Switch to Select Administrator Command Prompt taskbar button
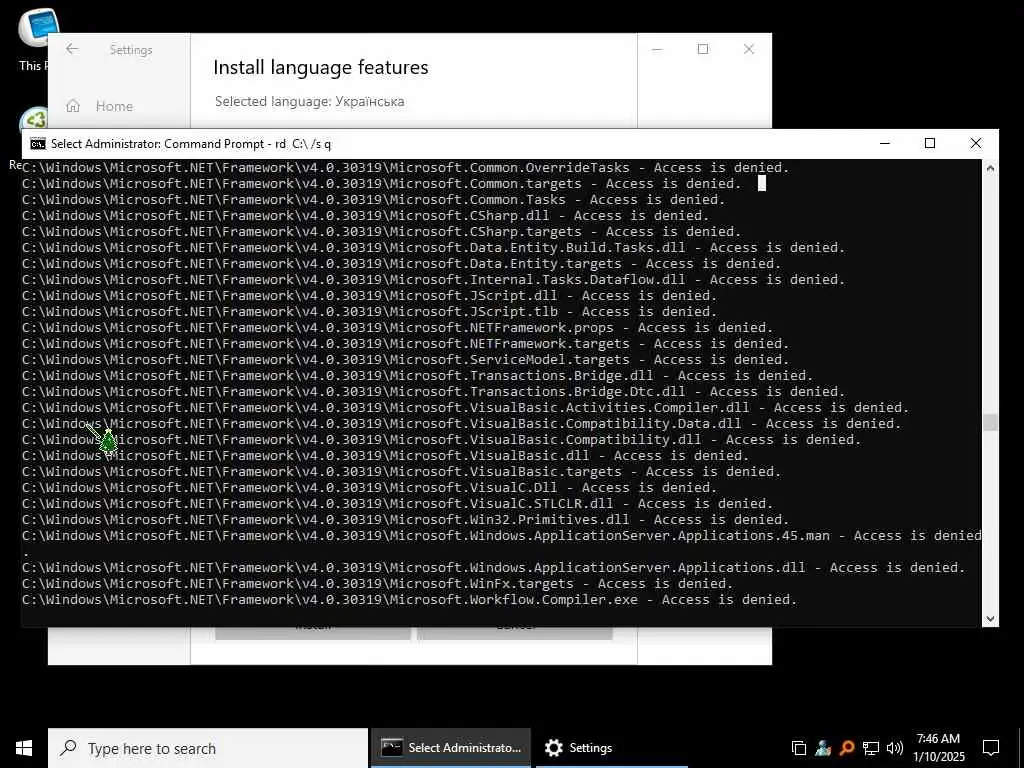The image size is (1024, 768). (451, 748)
